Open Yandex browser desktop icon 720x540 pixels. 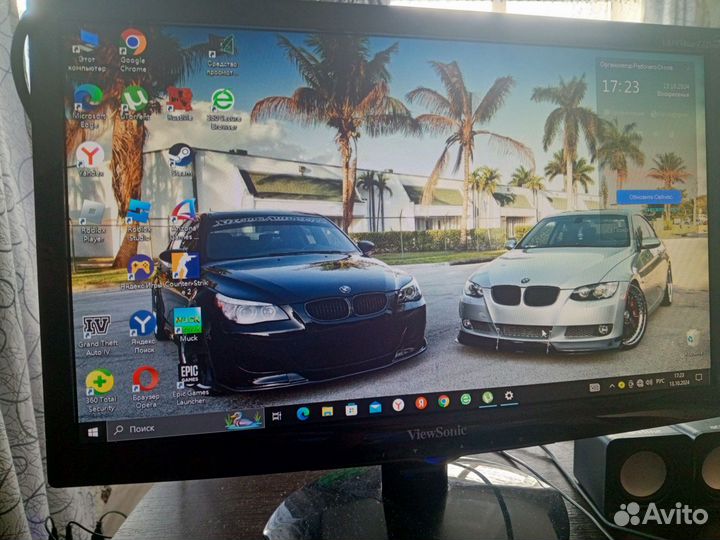click(x=90, y=155)
